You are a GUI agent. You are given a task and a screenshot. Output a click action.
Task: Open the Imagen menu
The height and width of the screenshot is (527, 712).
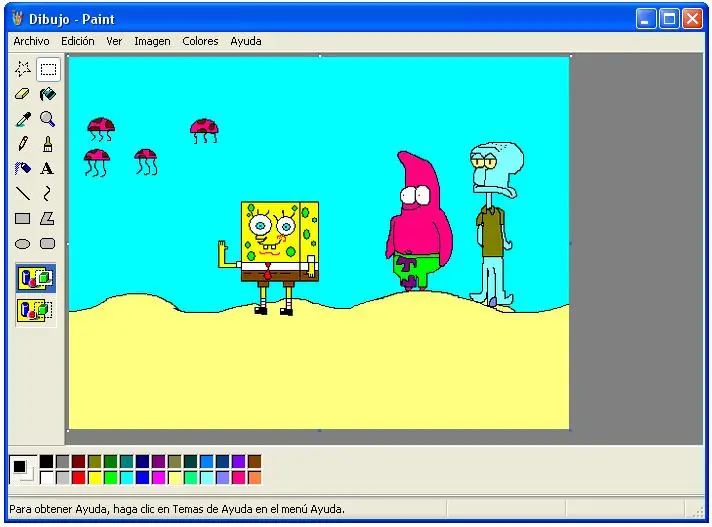pos(152,41)
